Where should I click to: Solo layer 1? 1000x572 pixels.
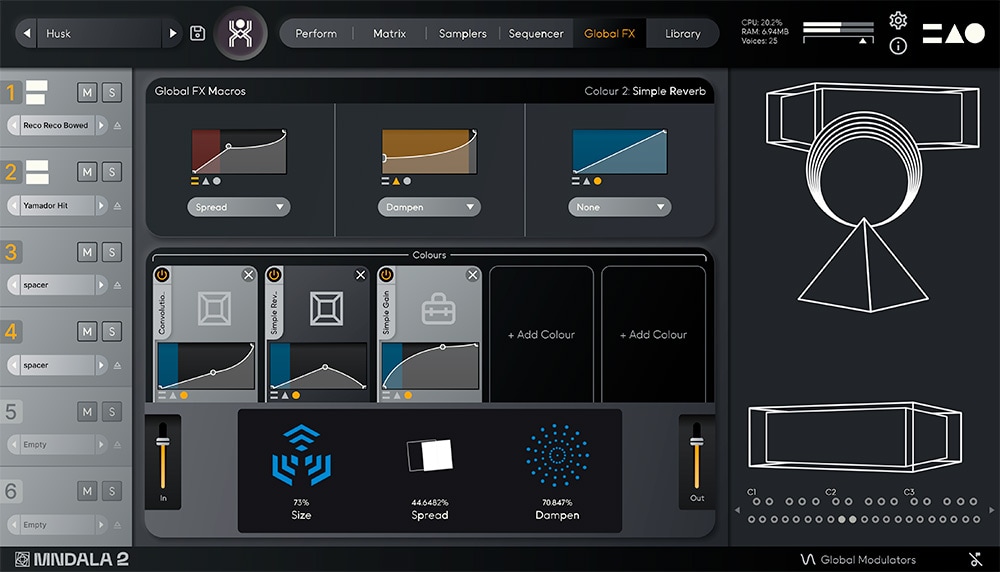coord(112,92)
